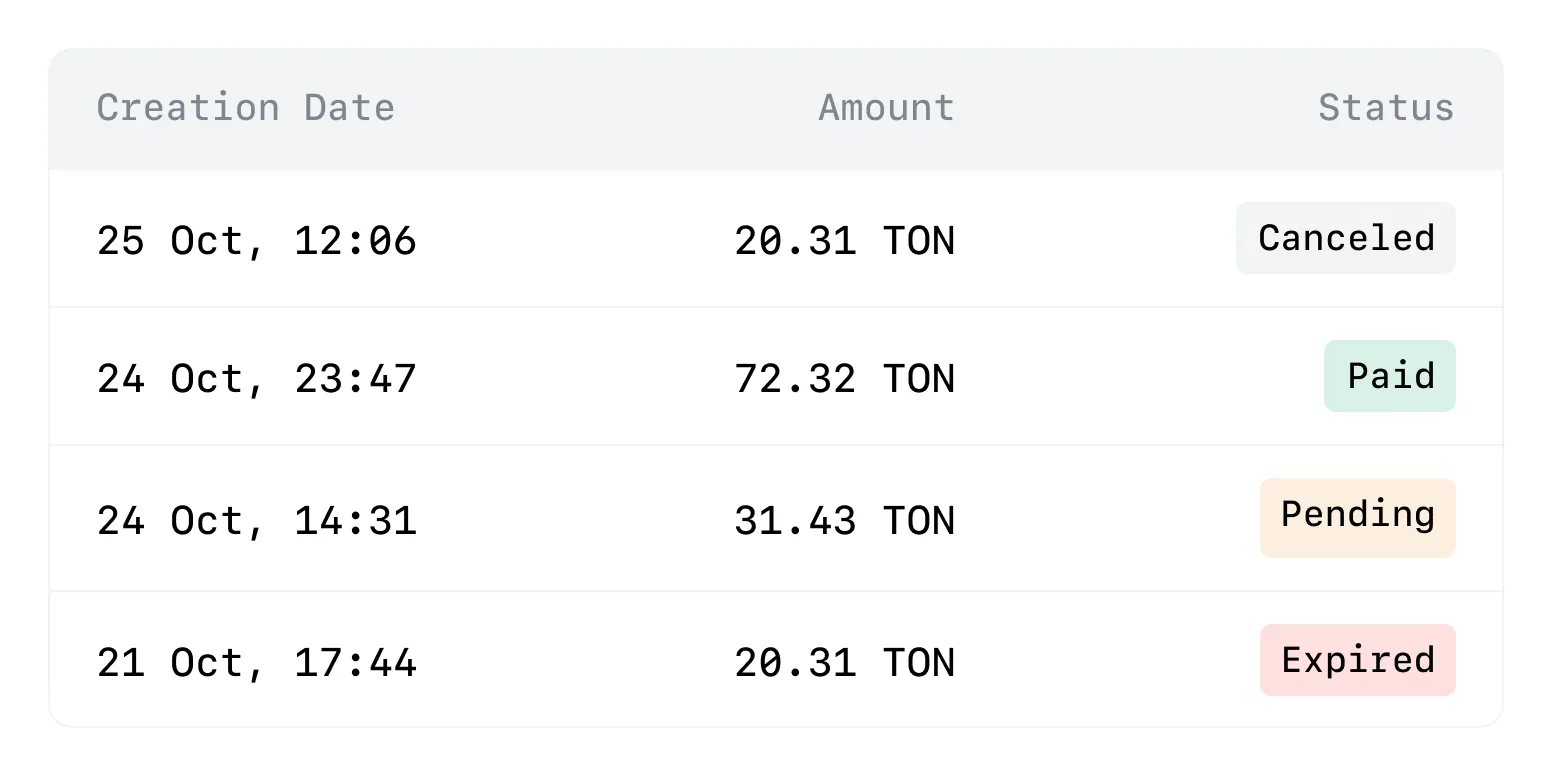
Task: Sort by the Amount column header
Action: (886, 108)
